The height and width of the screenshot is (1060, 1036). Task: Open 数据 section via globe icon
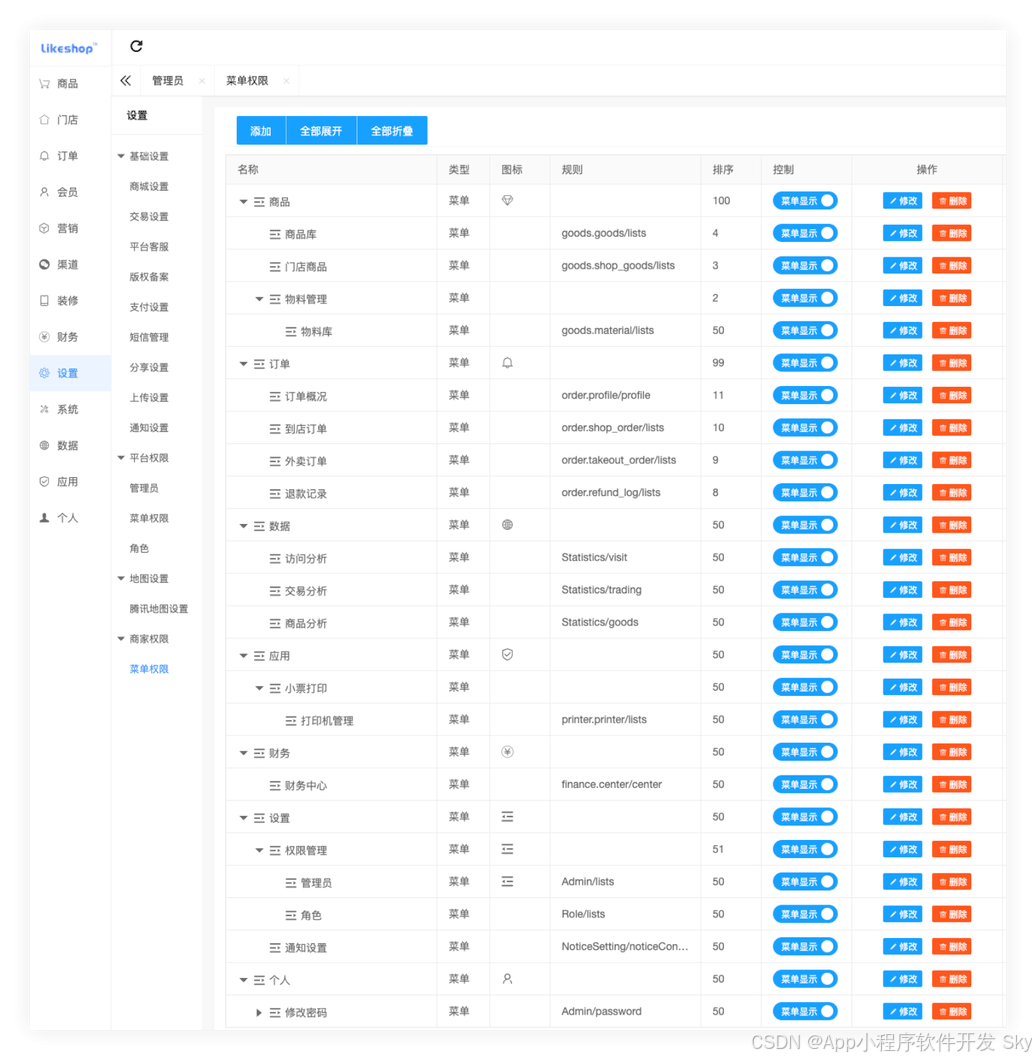click(45, 445)
